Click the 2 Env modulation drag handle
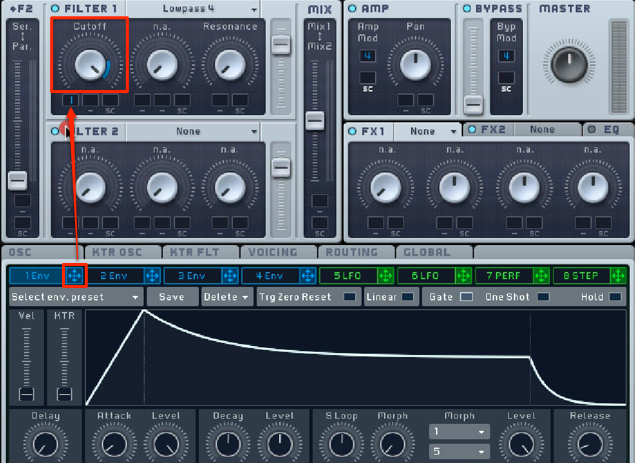 tap(152, 276)
